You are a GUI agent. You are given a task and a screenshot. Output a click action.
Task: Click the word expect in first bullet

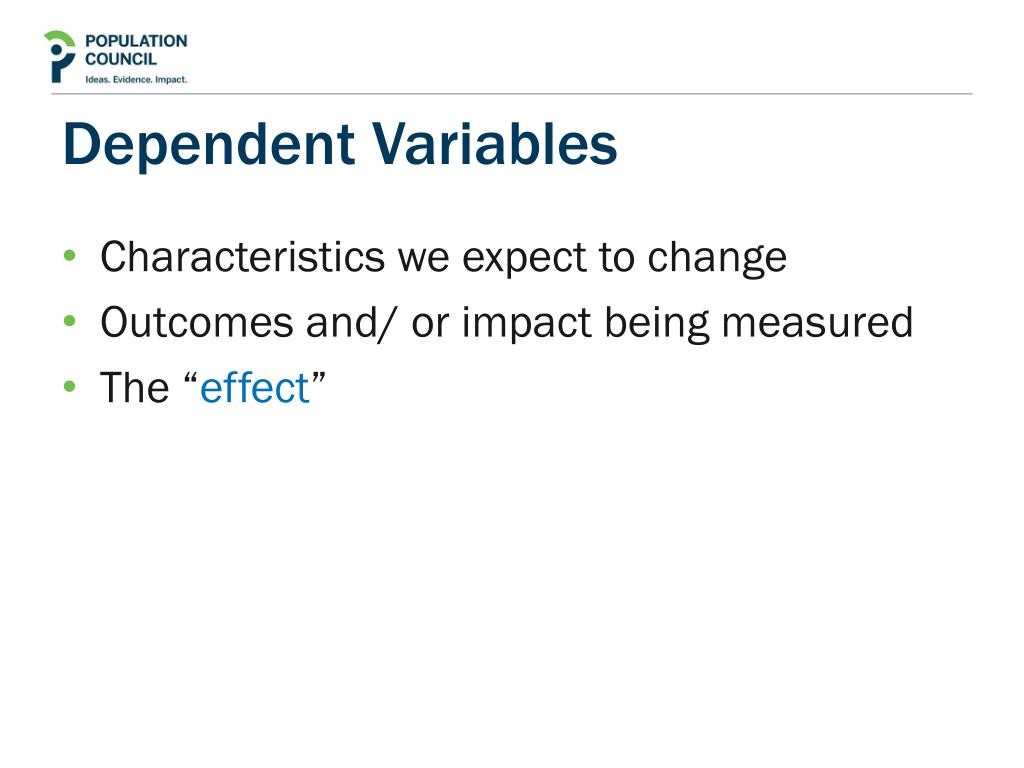(x=524, y=260)
